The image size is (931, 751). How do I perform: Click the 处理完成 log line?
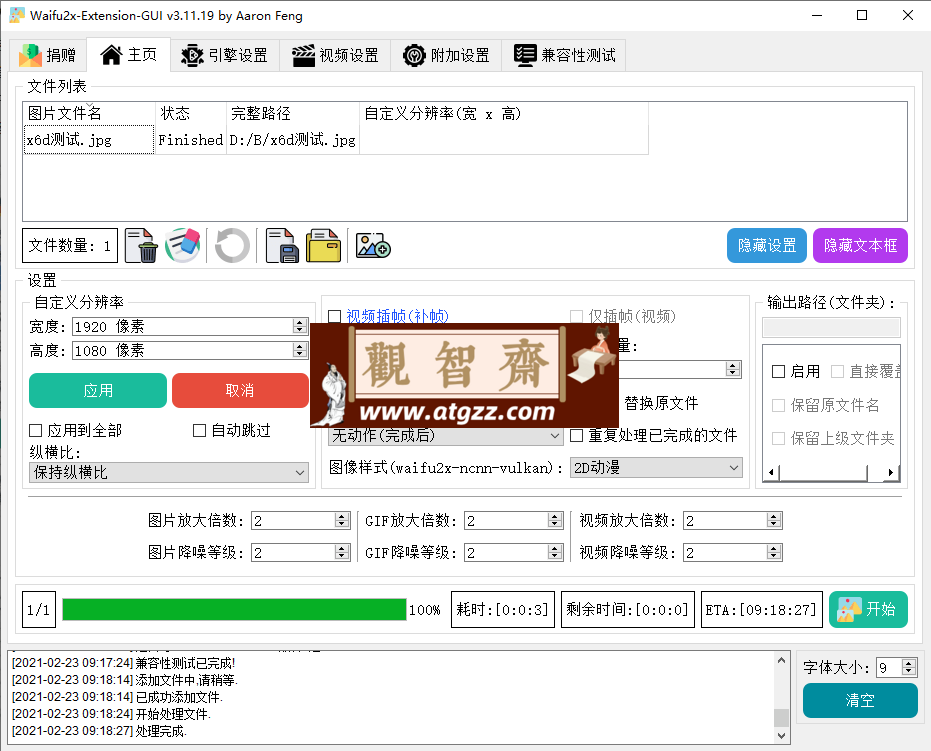99,731
